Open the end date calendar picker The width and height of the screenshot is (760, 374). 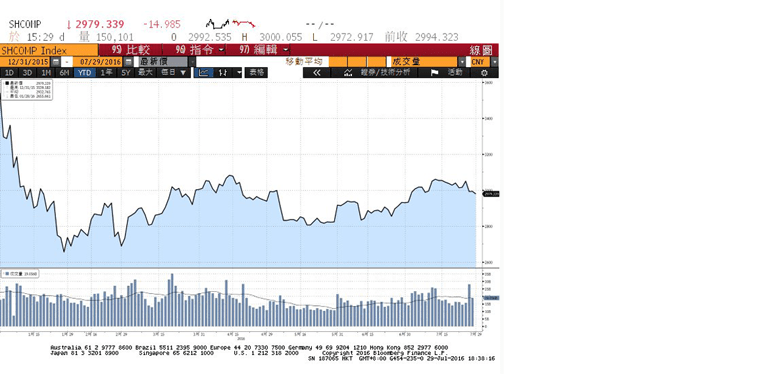[128, 62]
